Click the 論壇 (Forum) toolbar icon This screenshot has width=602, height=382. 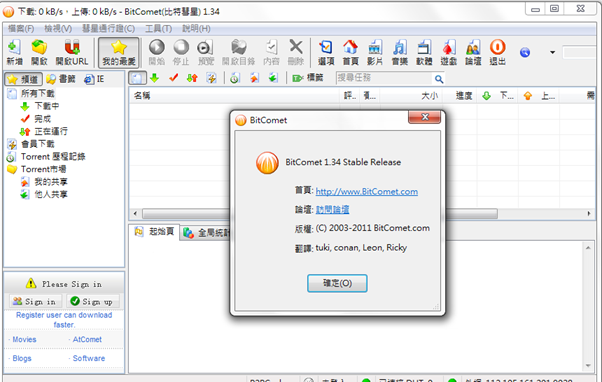click(x=473, y=52)
